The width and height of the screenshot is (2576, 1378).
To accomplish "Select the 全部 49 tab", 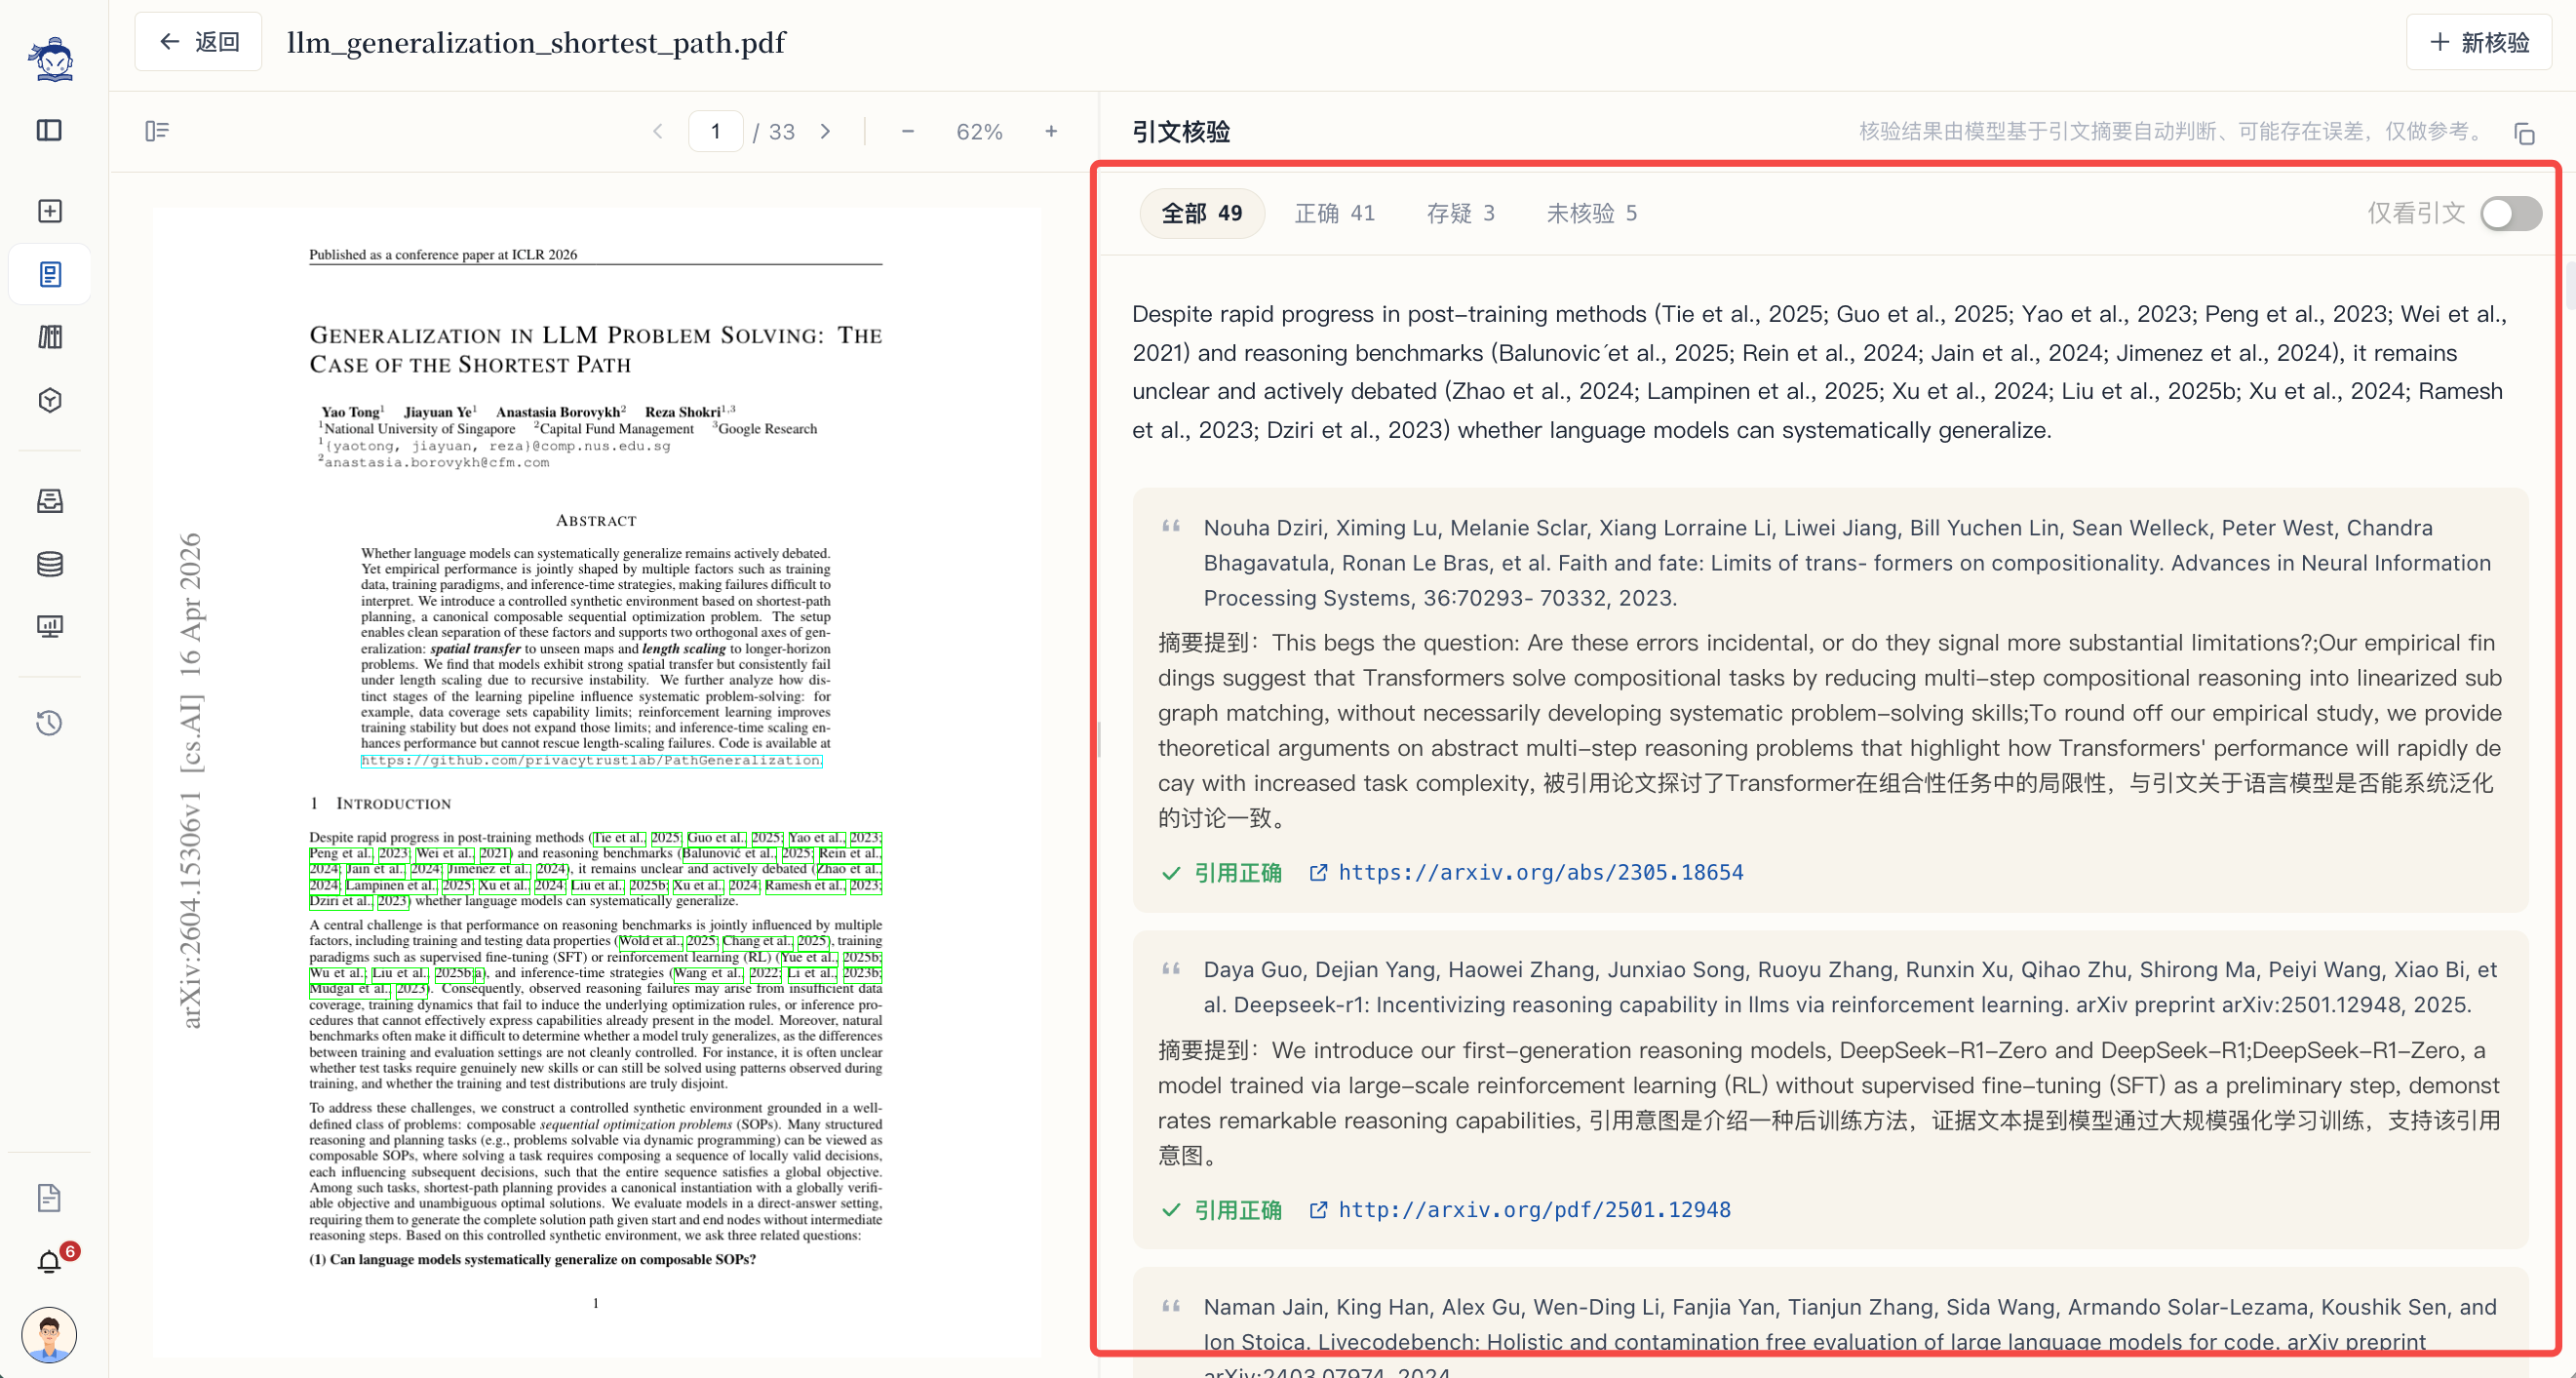I will point(1201,213).
